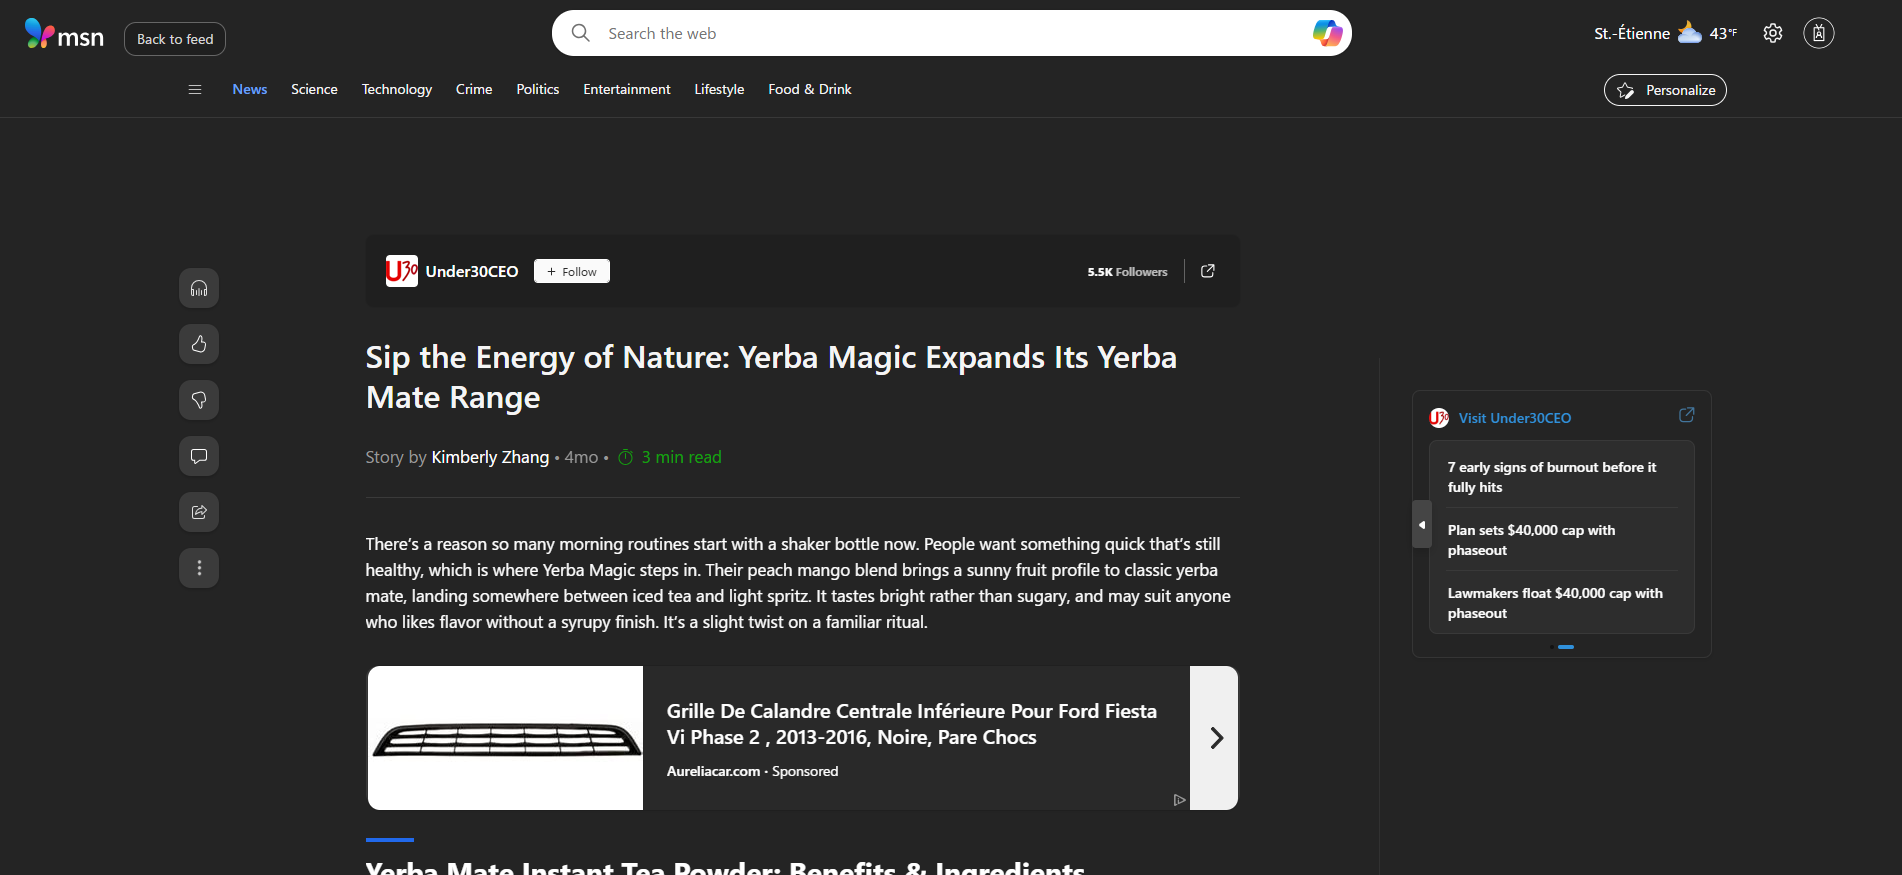Click the article headline text

coord(771,377)
